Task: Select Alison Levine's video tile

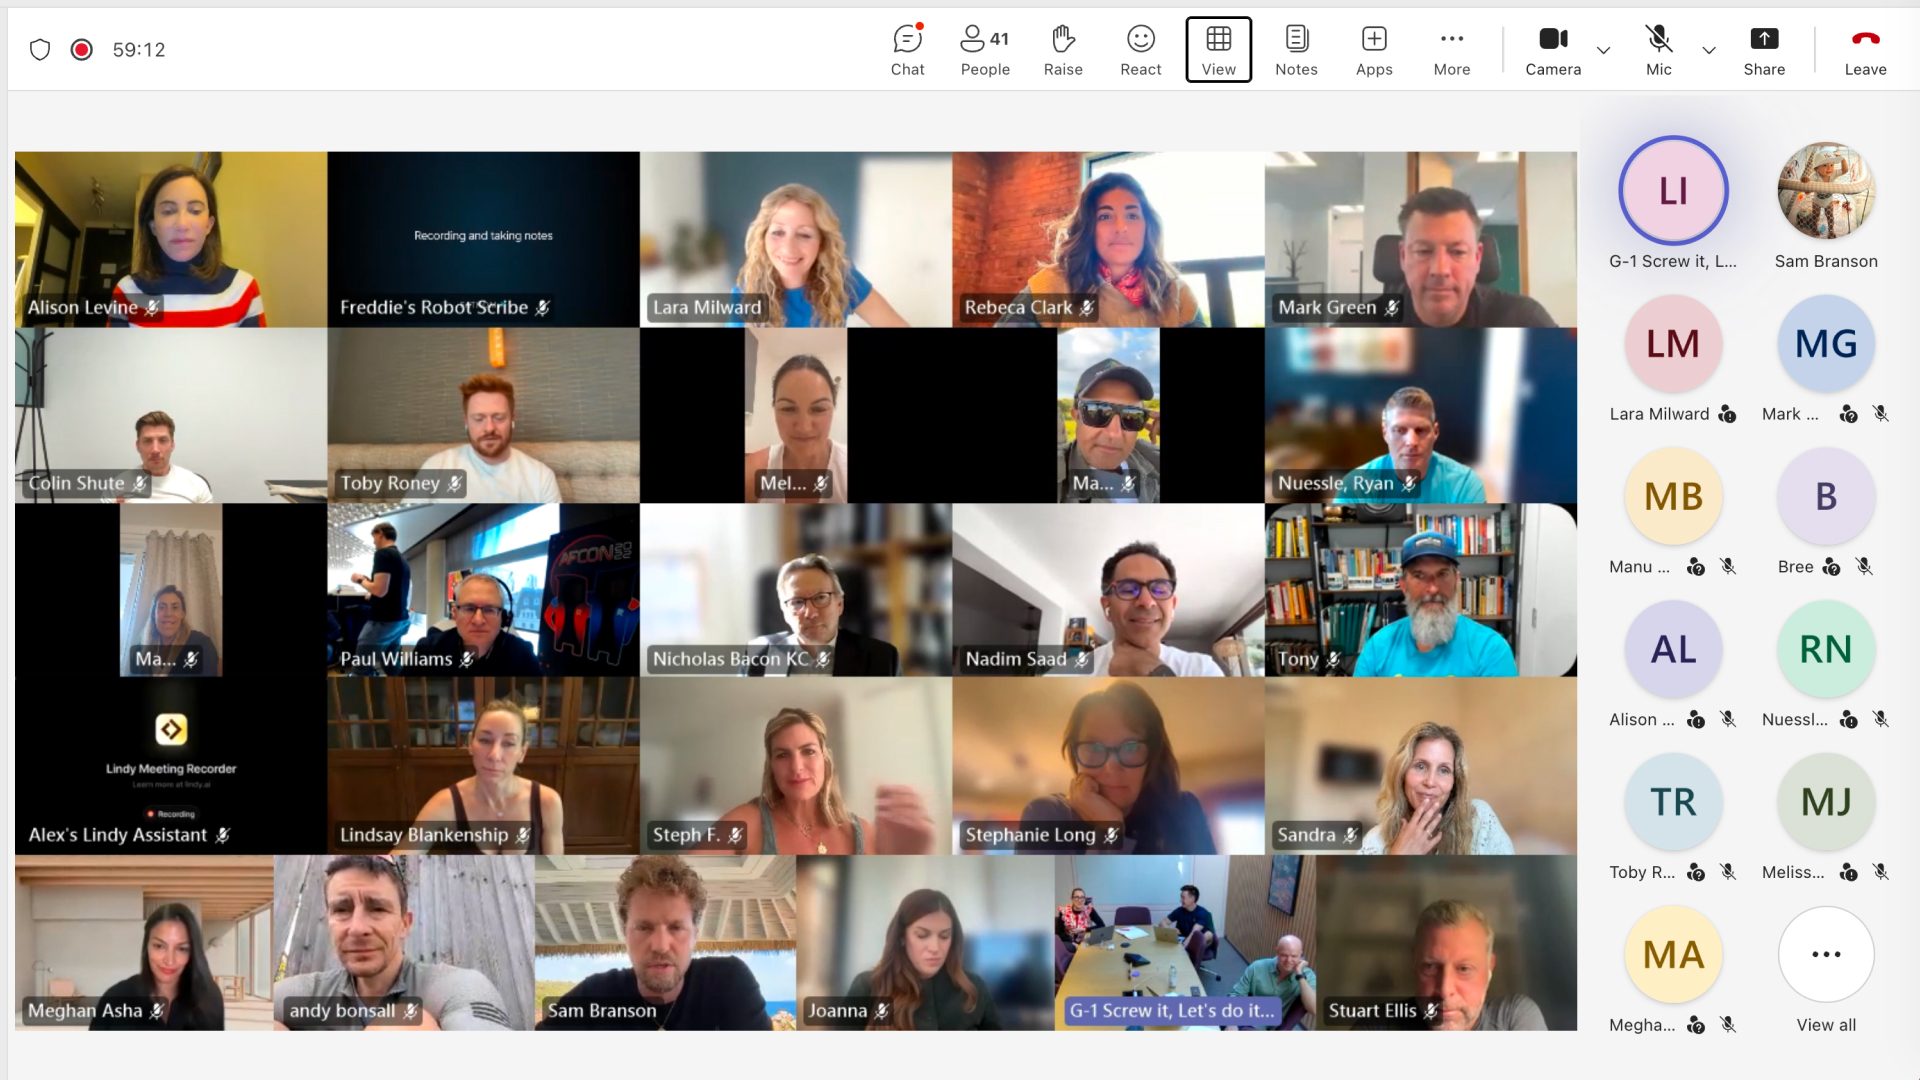Action: (x=171, y=239)
